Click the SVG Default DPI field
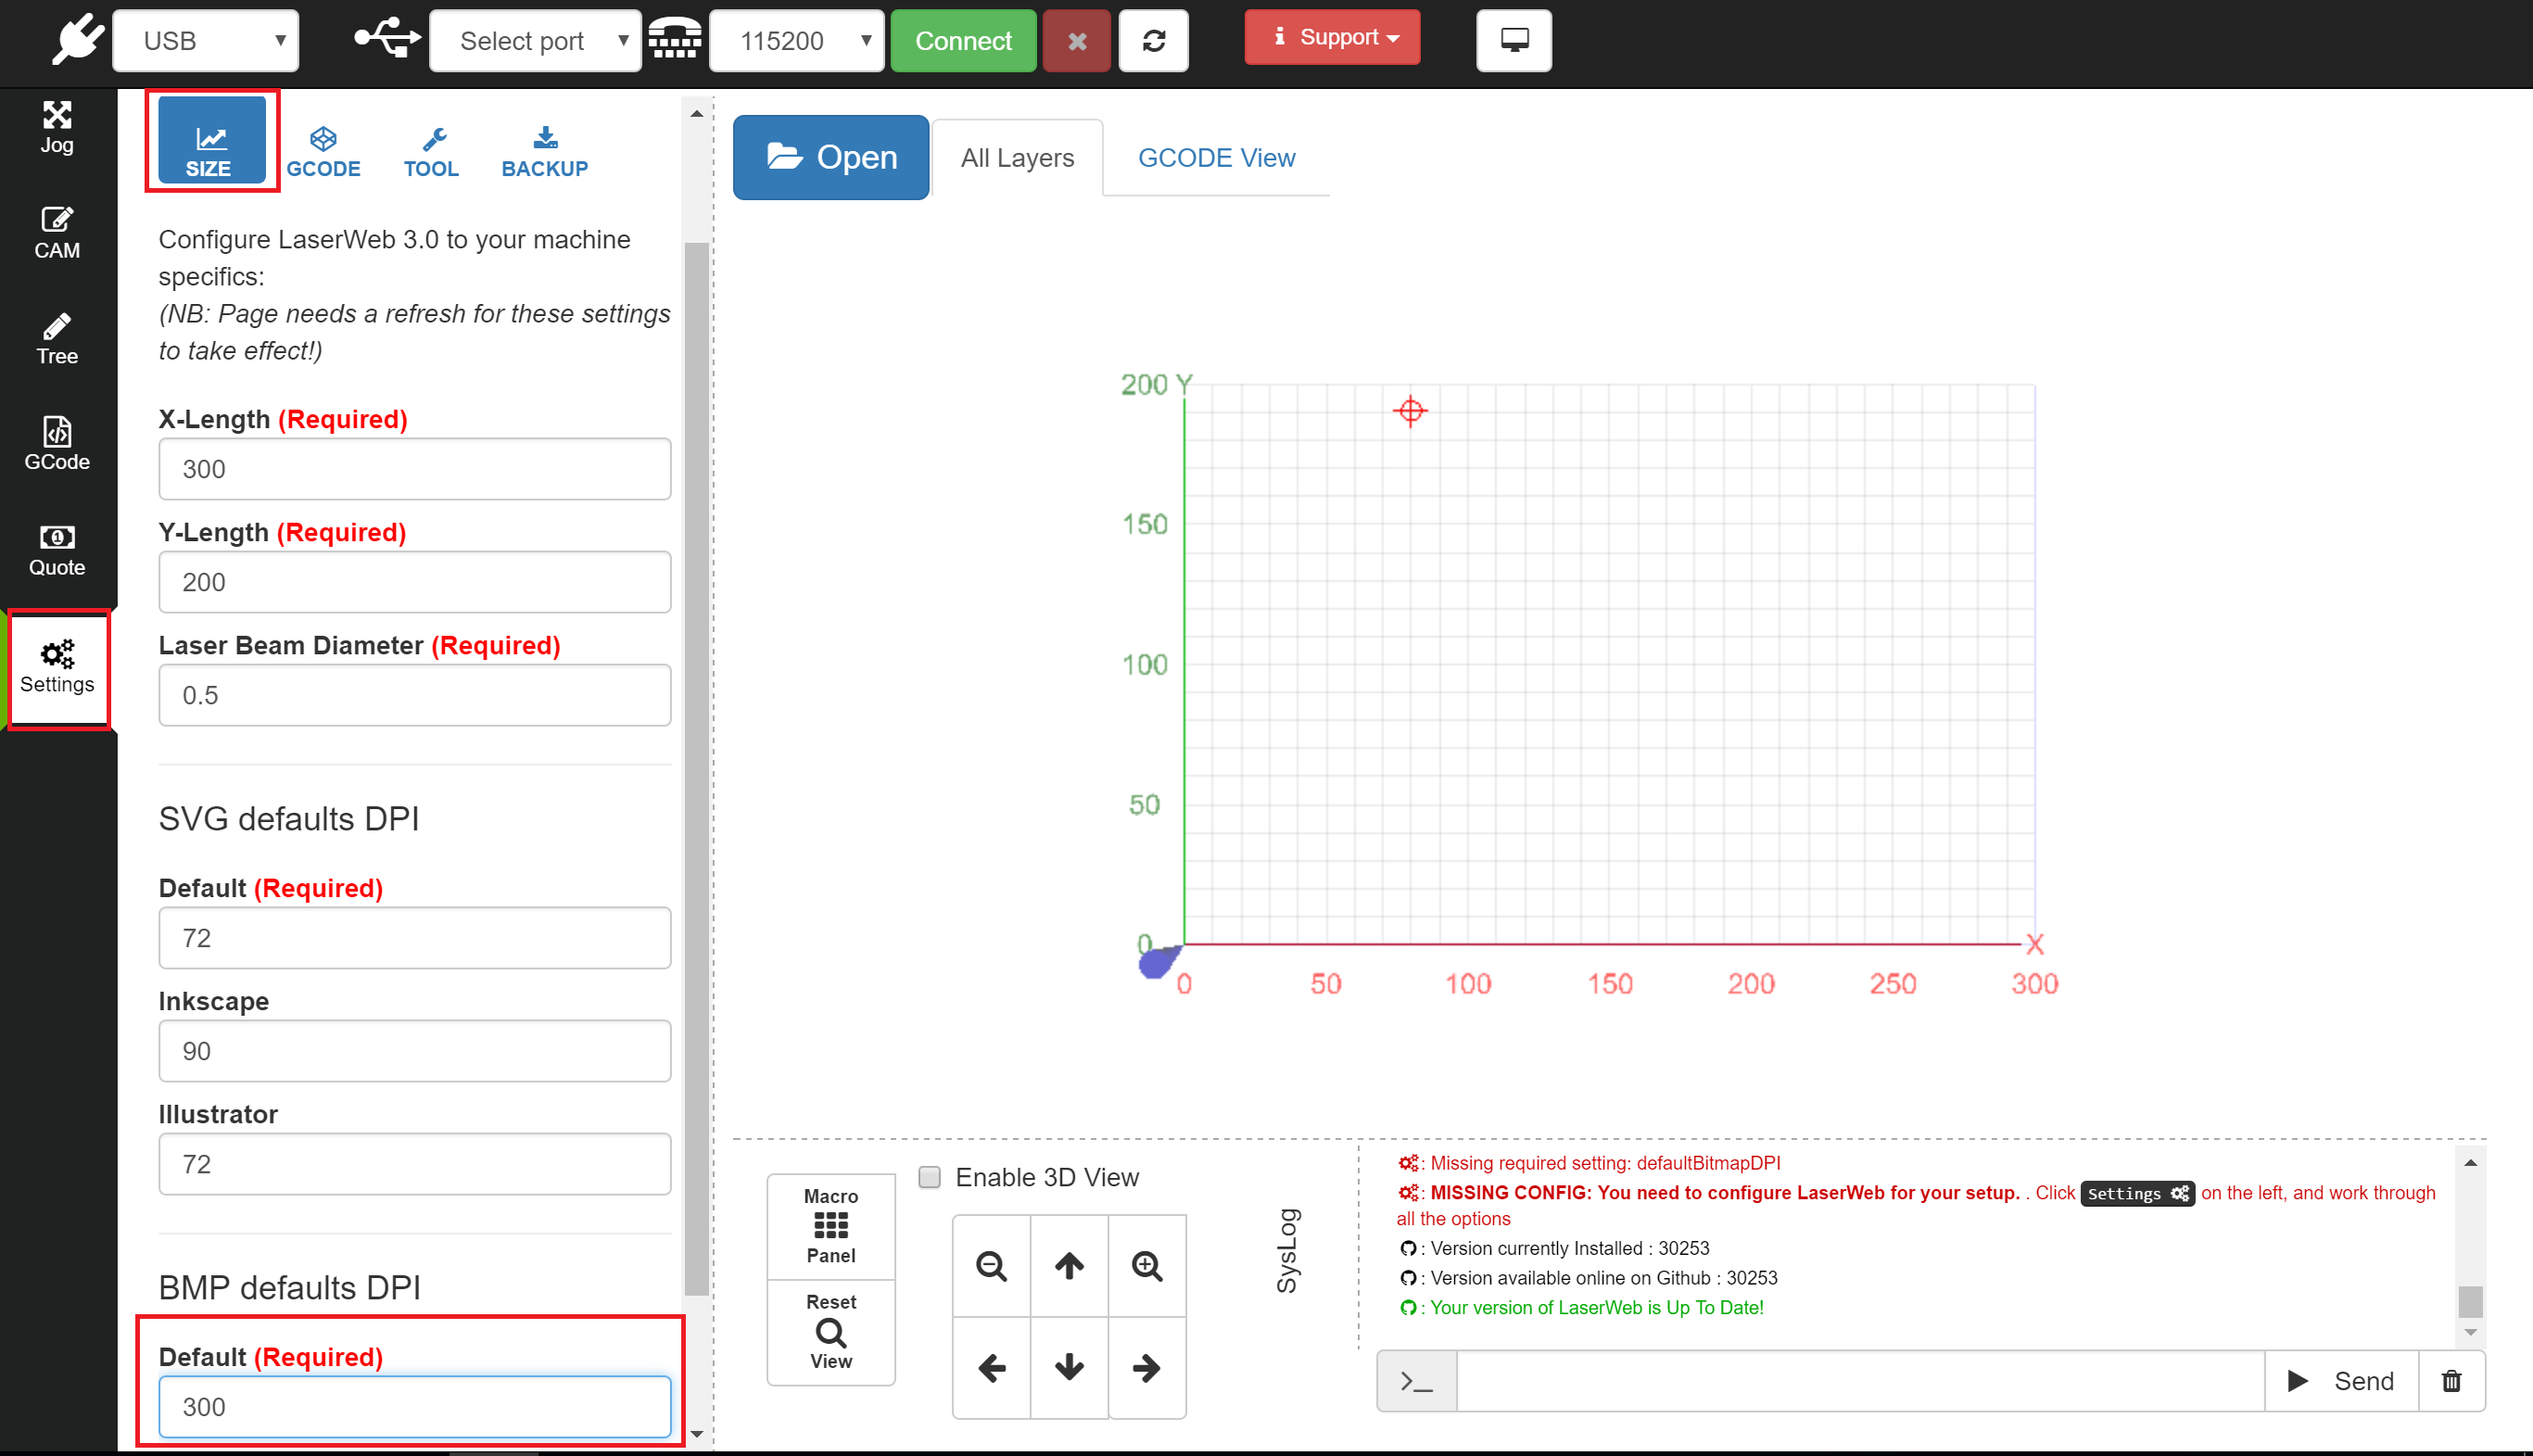 (414, 938)
